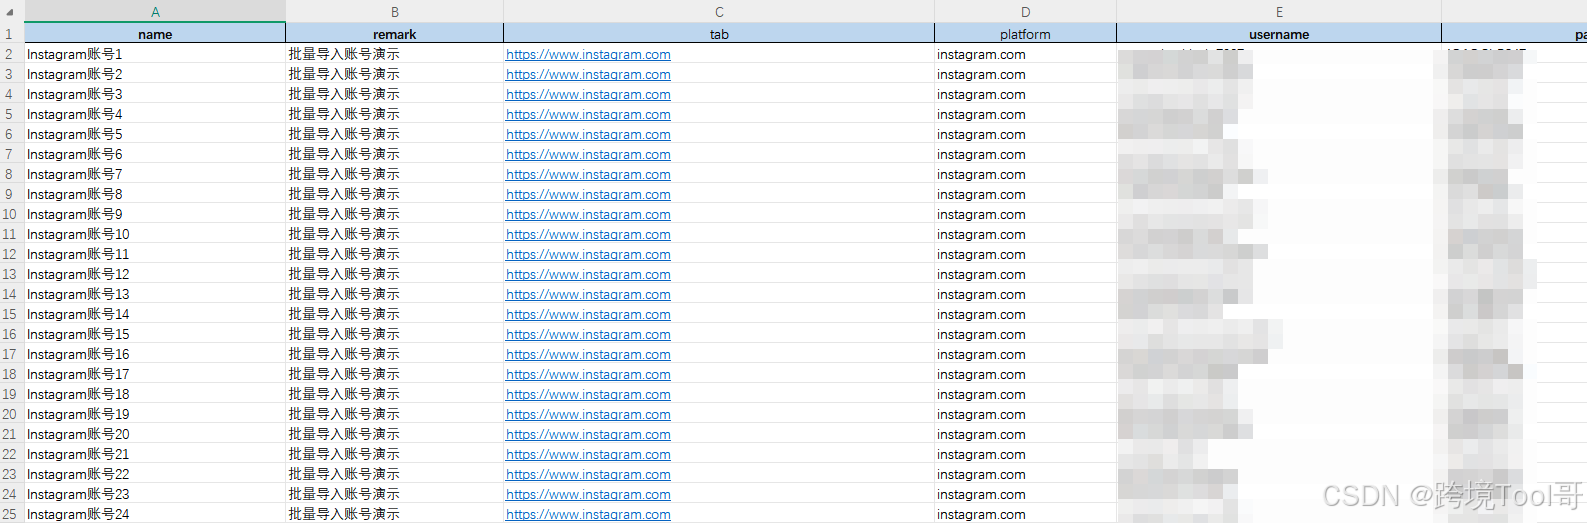Image resolution: width=1587 pixels, height=523 pixels.
Task: Click cell 'Instagram账号1'
Action: pos(155,54)
